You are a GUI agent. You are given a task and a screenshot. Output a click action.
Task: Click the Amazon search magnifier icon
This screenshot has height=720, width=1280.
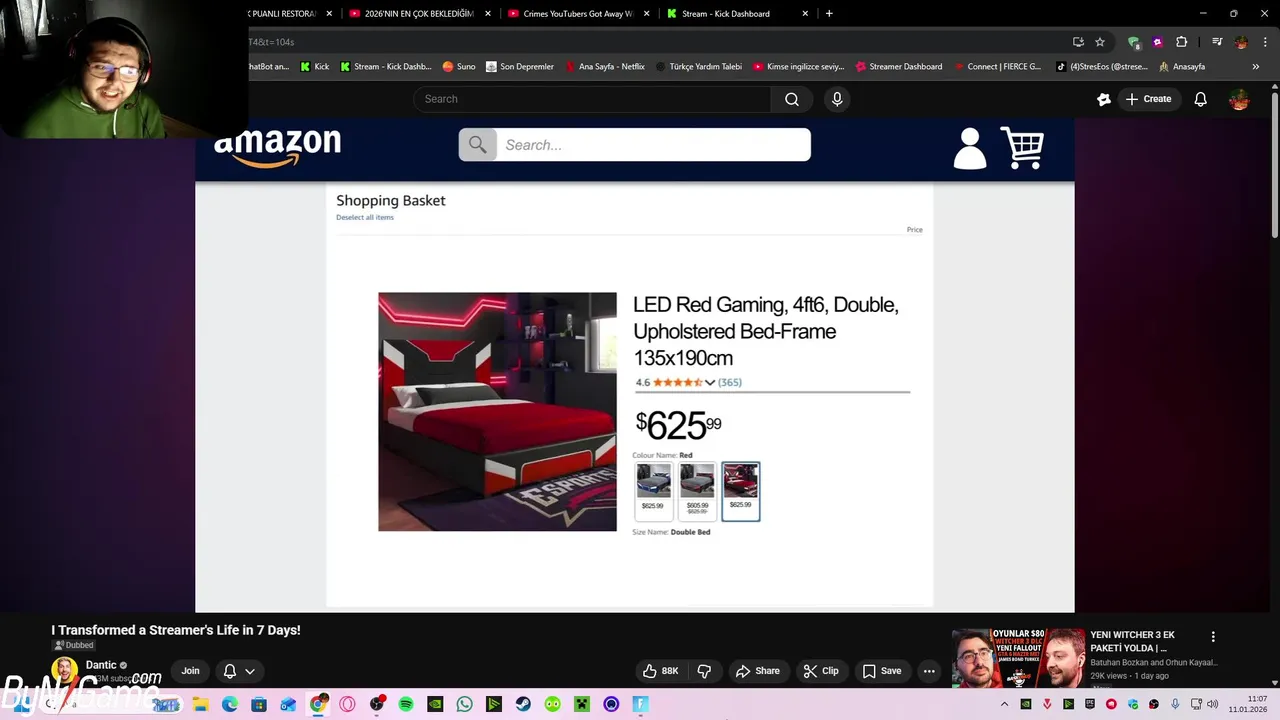pos(477,145)
